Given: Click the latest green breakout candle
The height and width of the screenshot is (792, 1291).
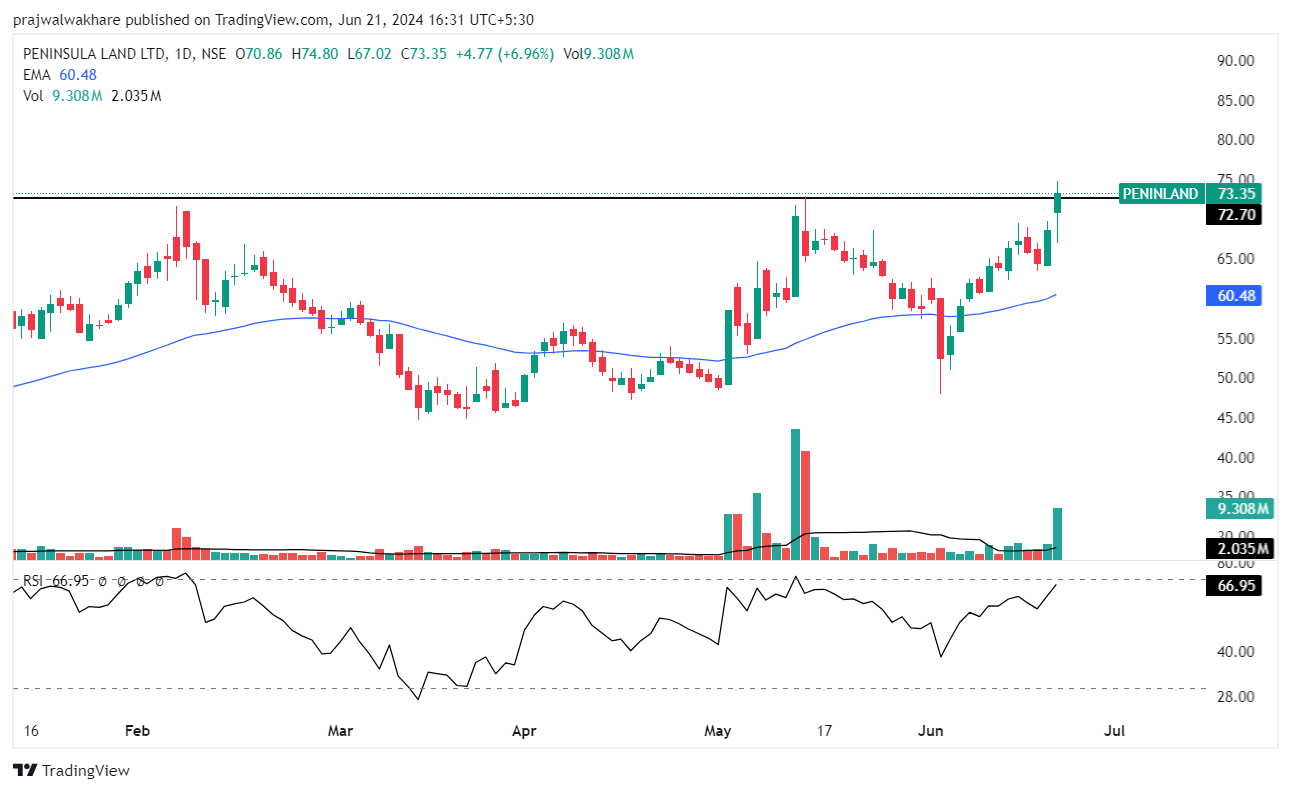Looking at the screenshot, I should [x=1057, y=203].
